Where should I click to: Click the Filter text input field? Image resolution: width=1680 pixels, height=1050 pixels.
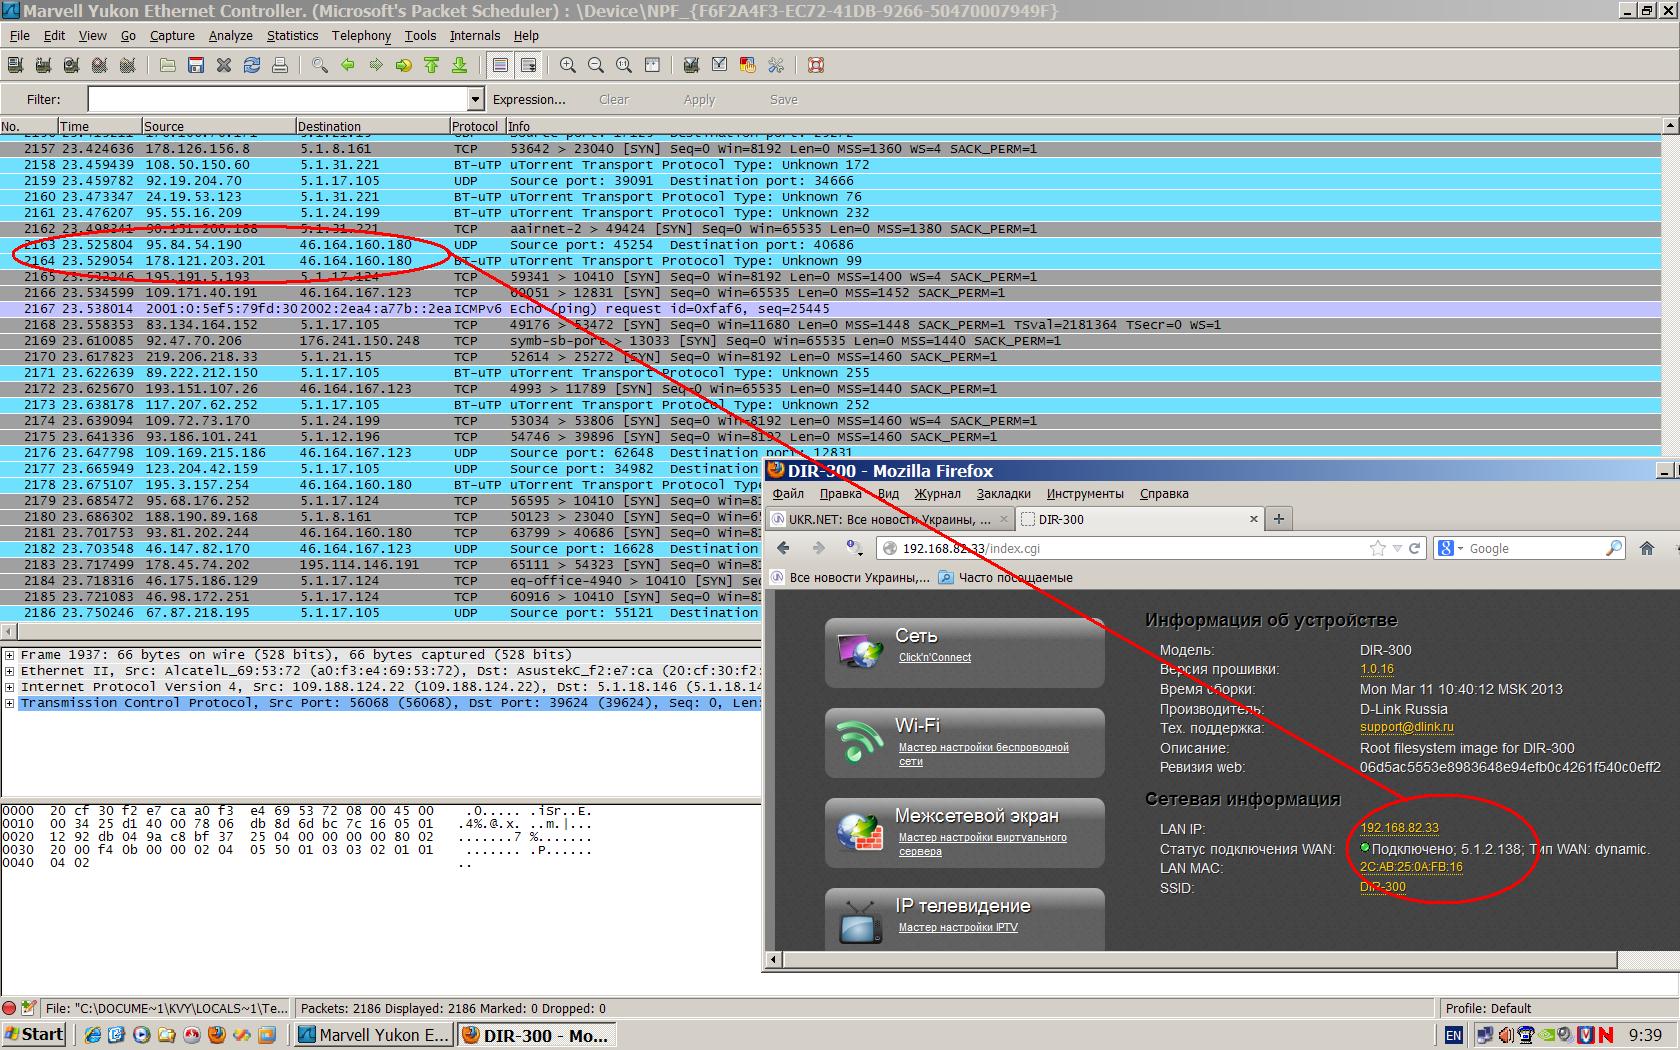click(x=278, y=99)
